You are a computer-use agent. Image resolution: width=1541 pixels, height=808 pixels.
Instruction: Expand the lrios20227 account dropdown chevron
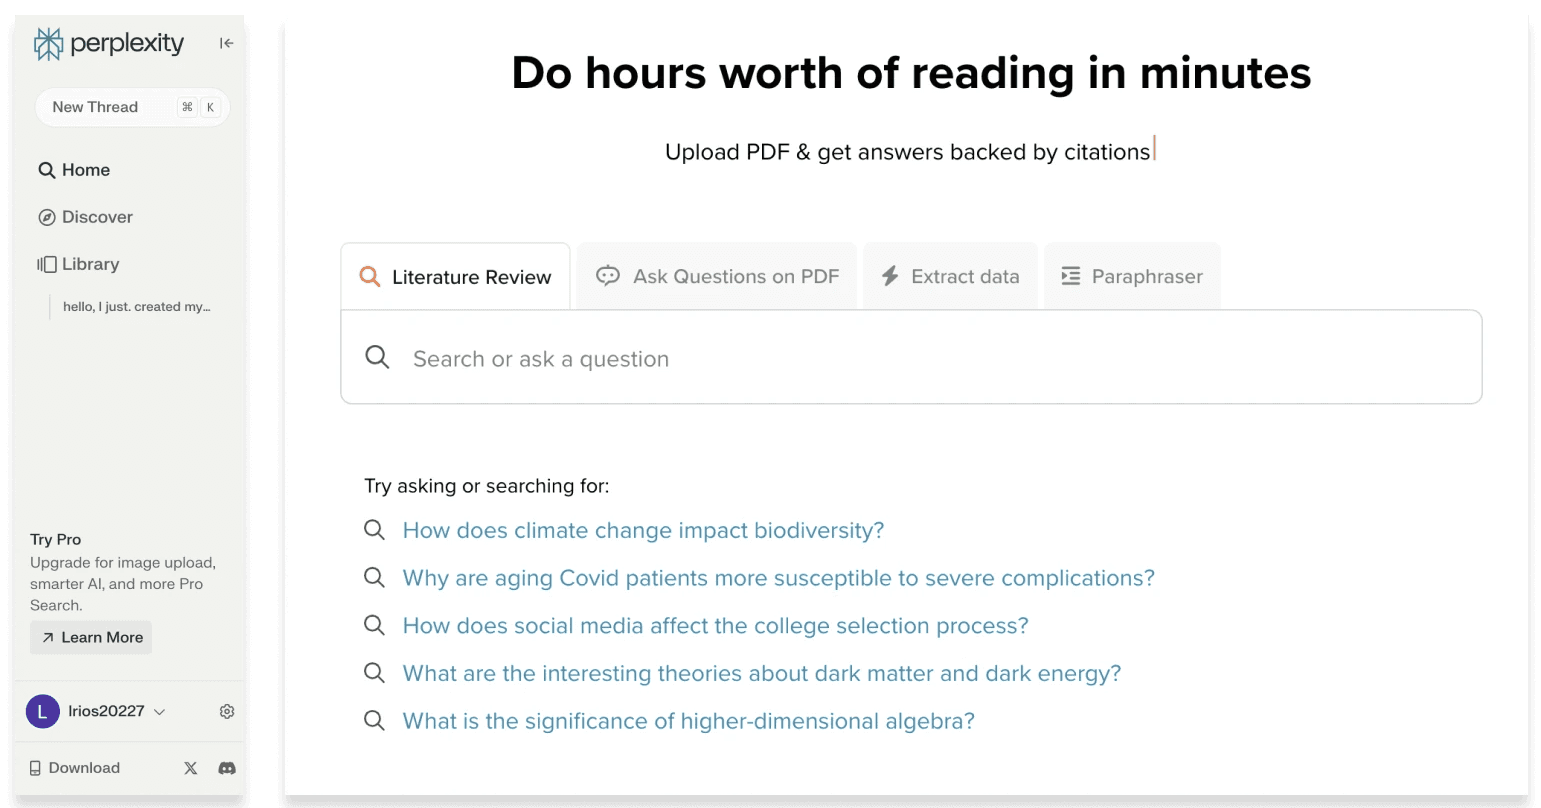[x=159, y=712]
